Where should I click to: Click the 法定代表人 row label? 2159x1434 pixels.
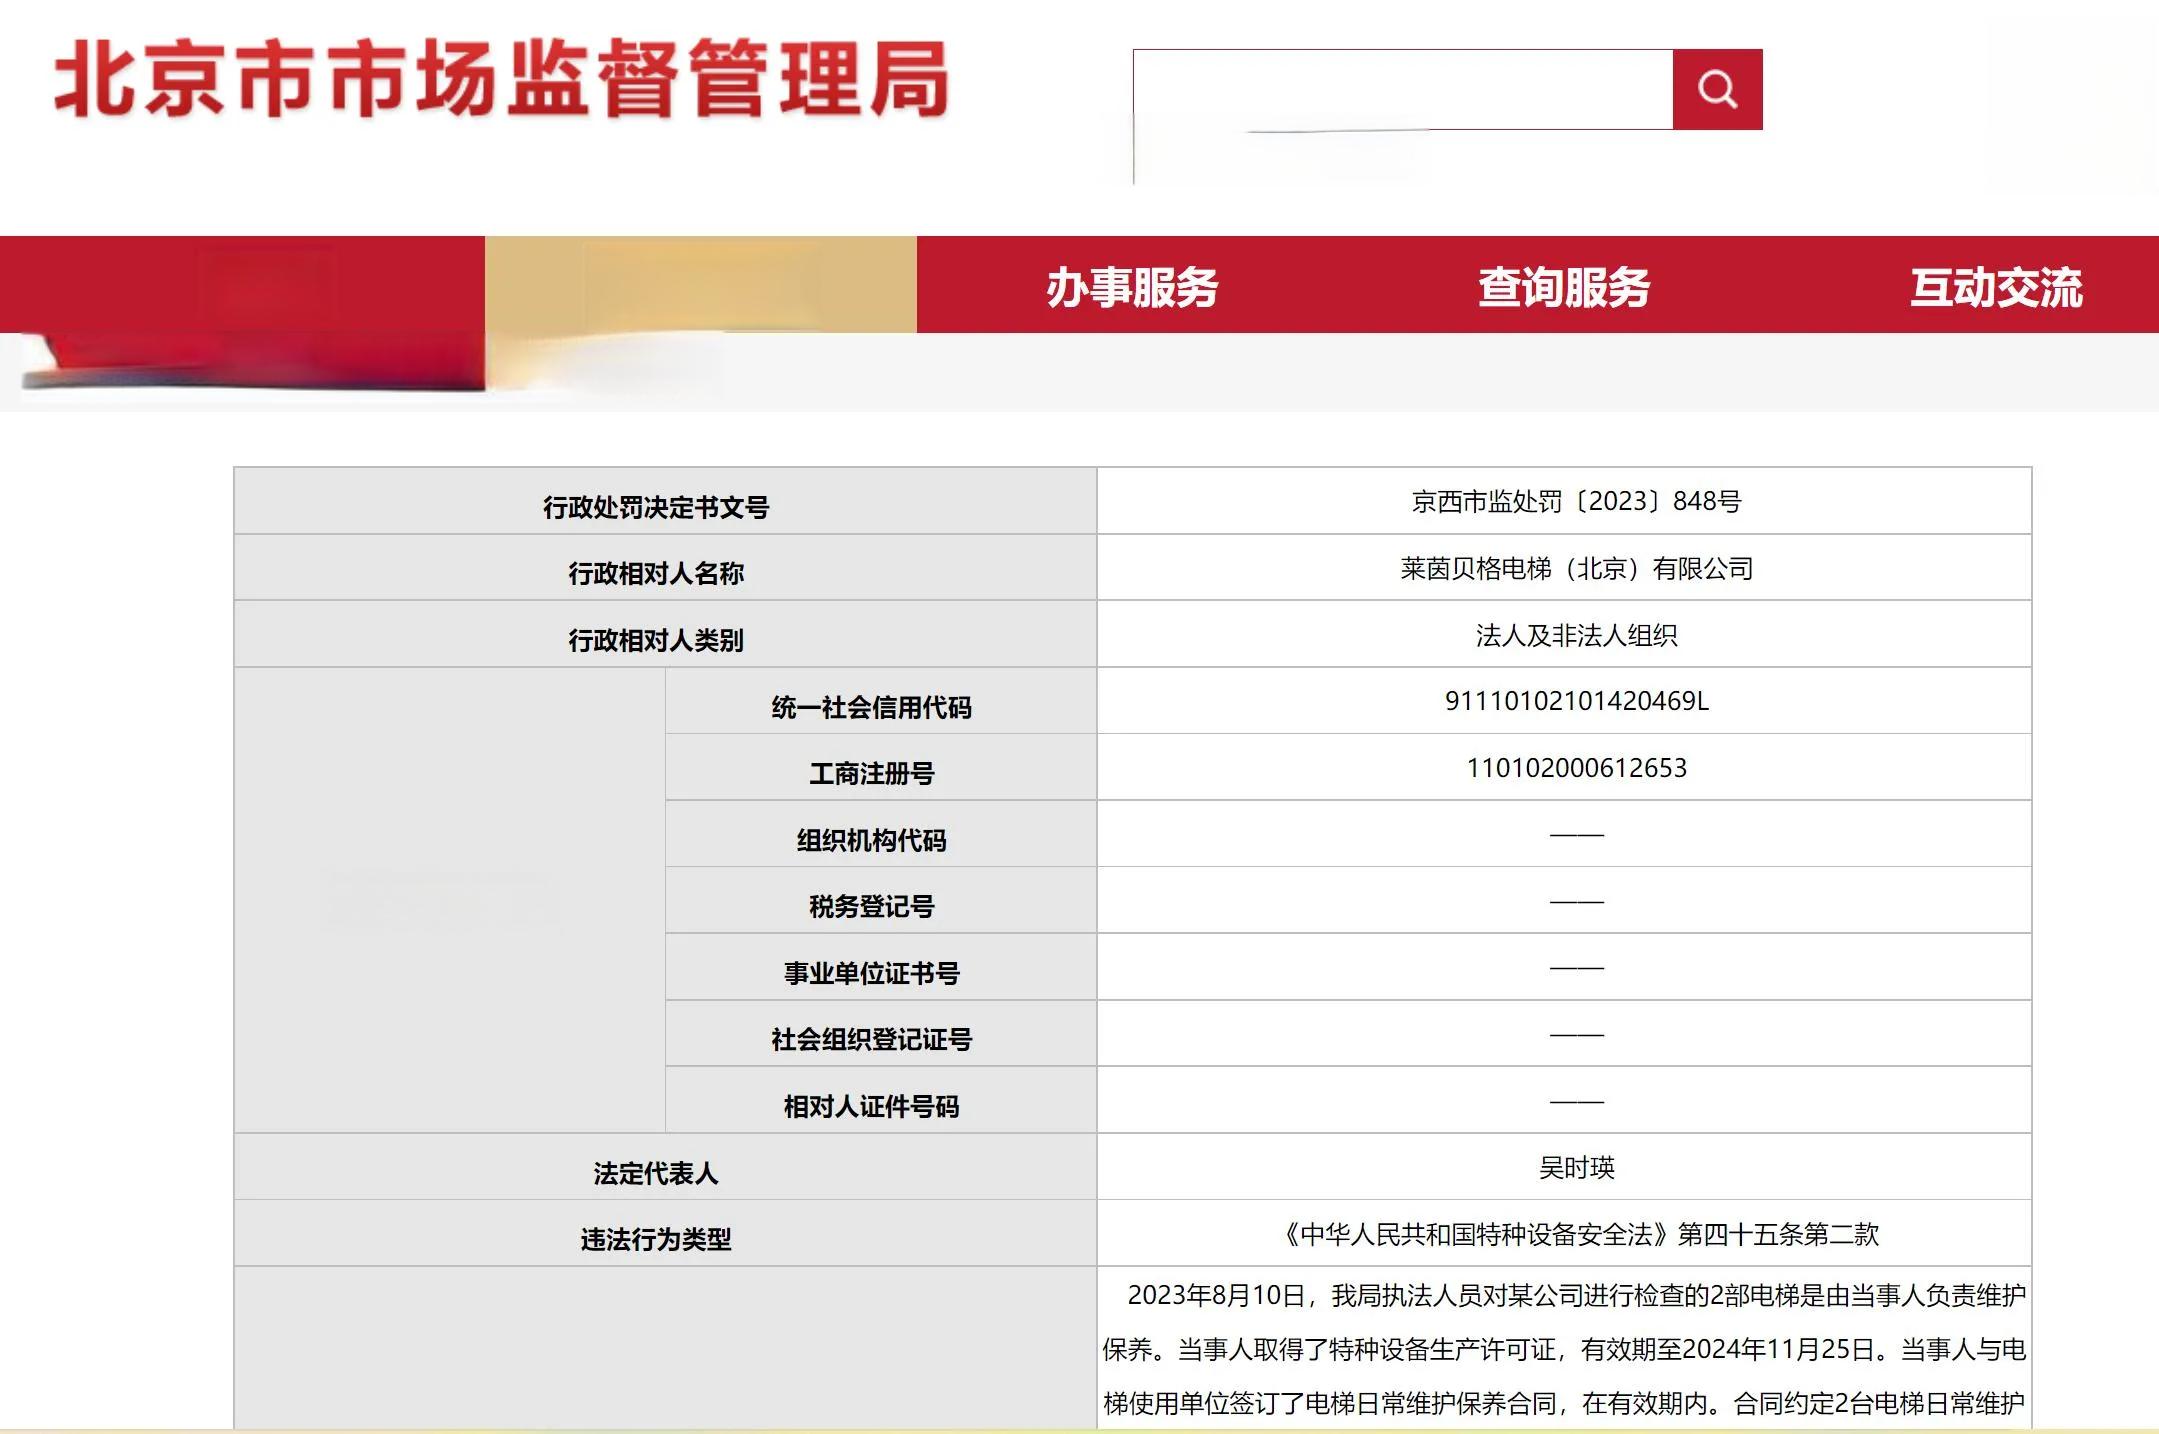(656, 1173)
